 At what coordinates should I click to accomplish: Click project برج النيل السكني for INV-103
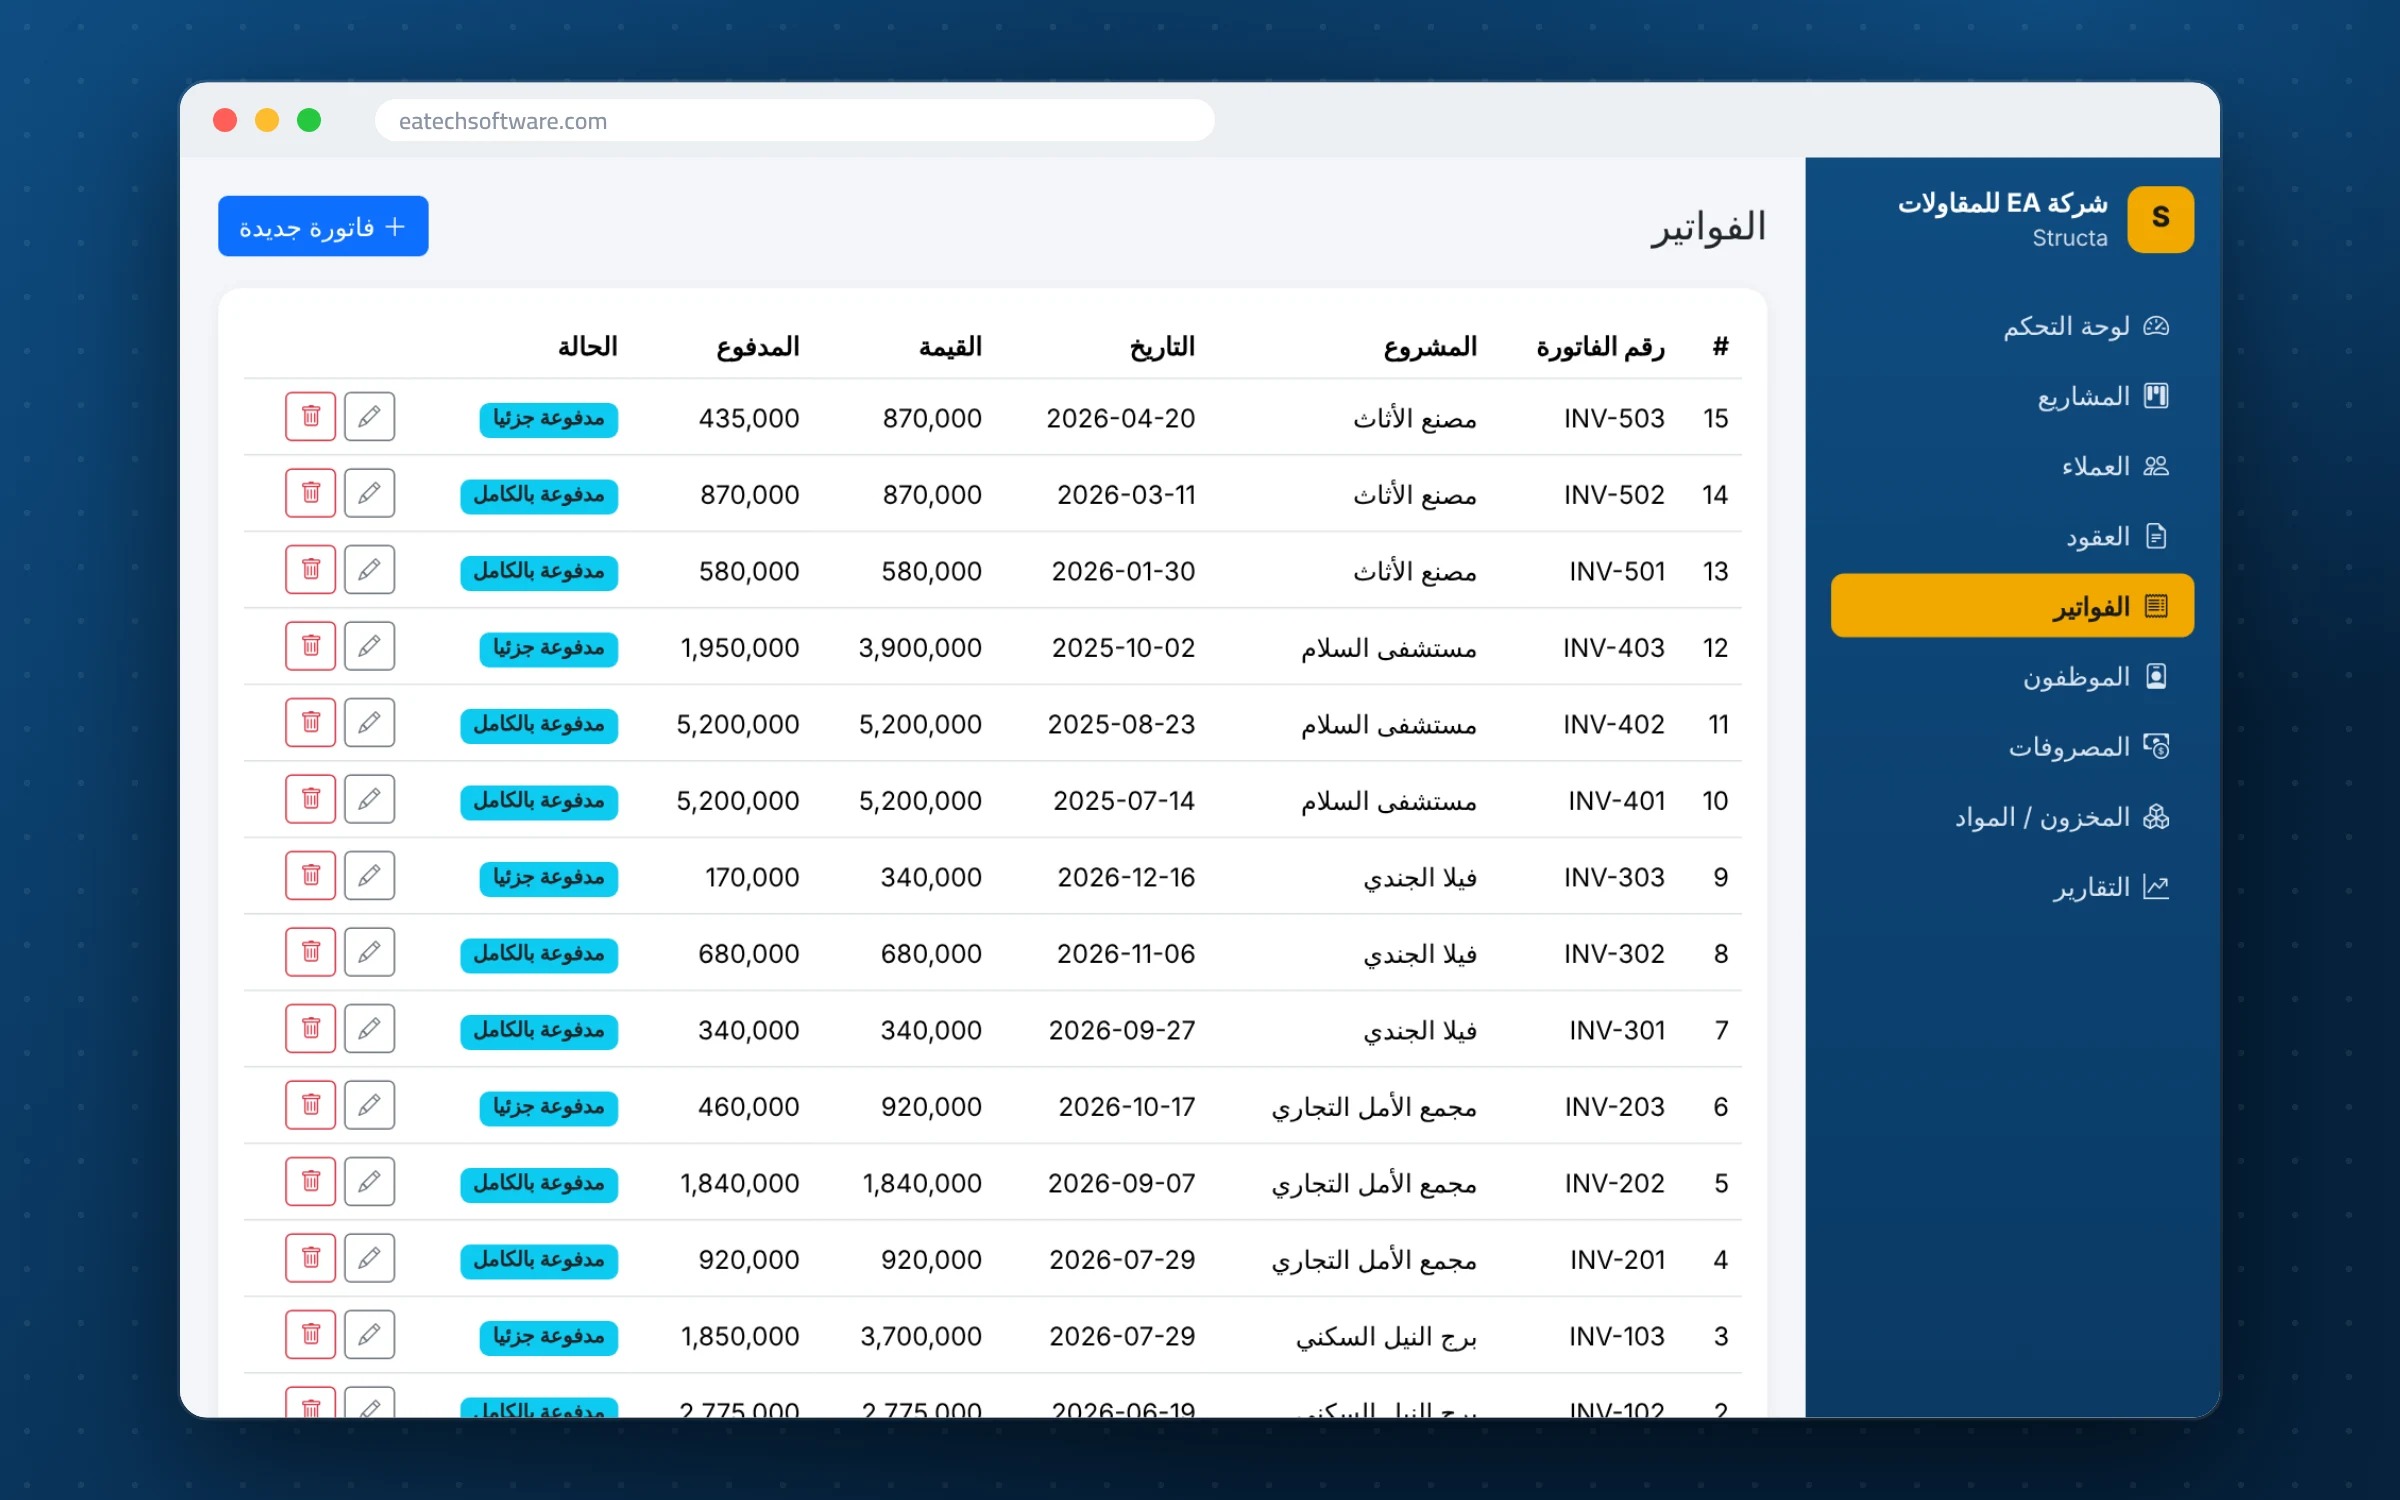[1386, 1337]
